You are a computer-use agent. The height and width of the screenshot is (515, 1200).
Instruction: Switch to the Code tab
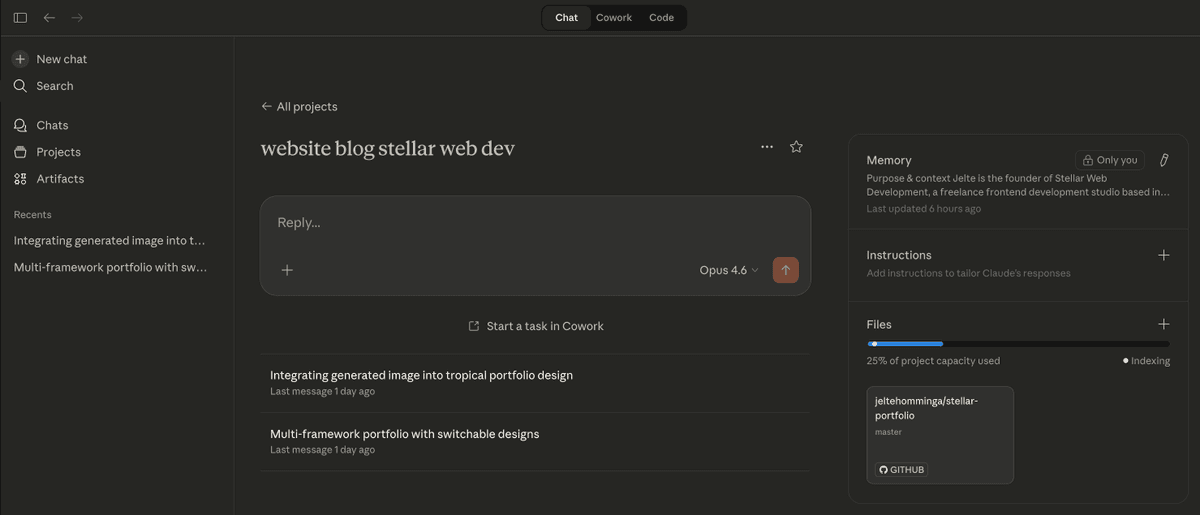661,18
